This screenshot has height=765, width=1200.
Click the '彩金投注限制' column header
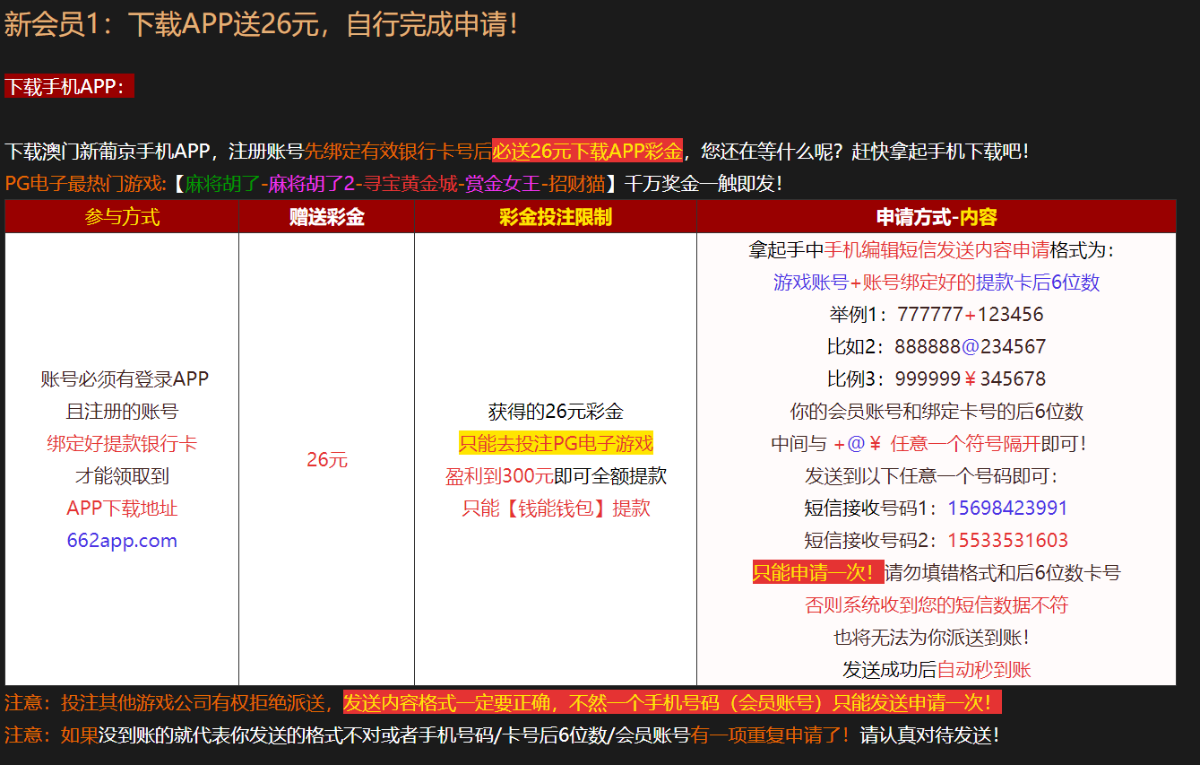pyautogui.click(x=555, y=217)
